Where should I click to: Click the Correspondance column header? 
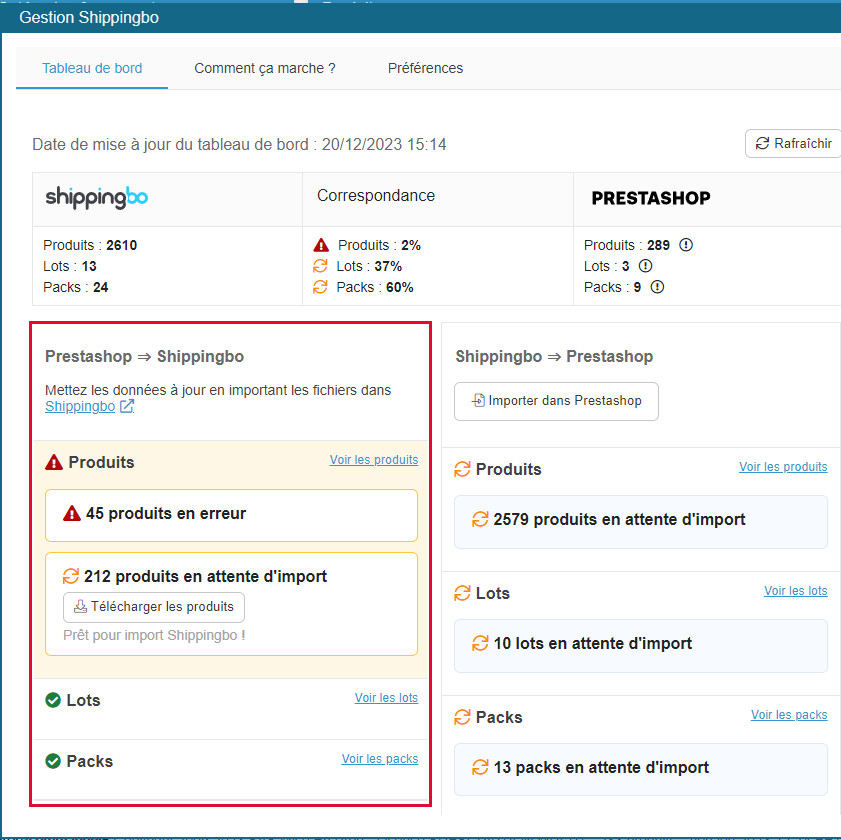pos(376,195)
